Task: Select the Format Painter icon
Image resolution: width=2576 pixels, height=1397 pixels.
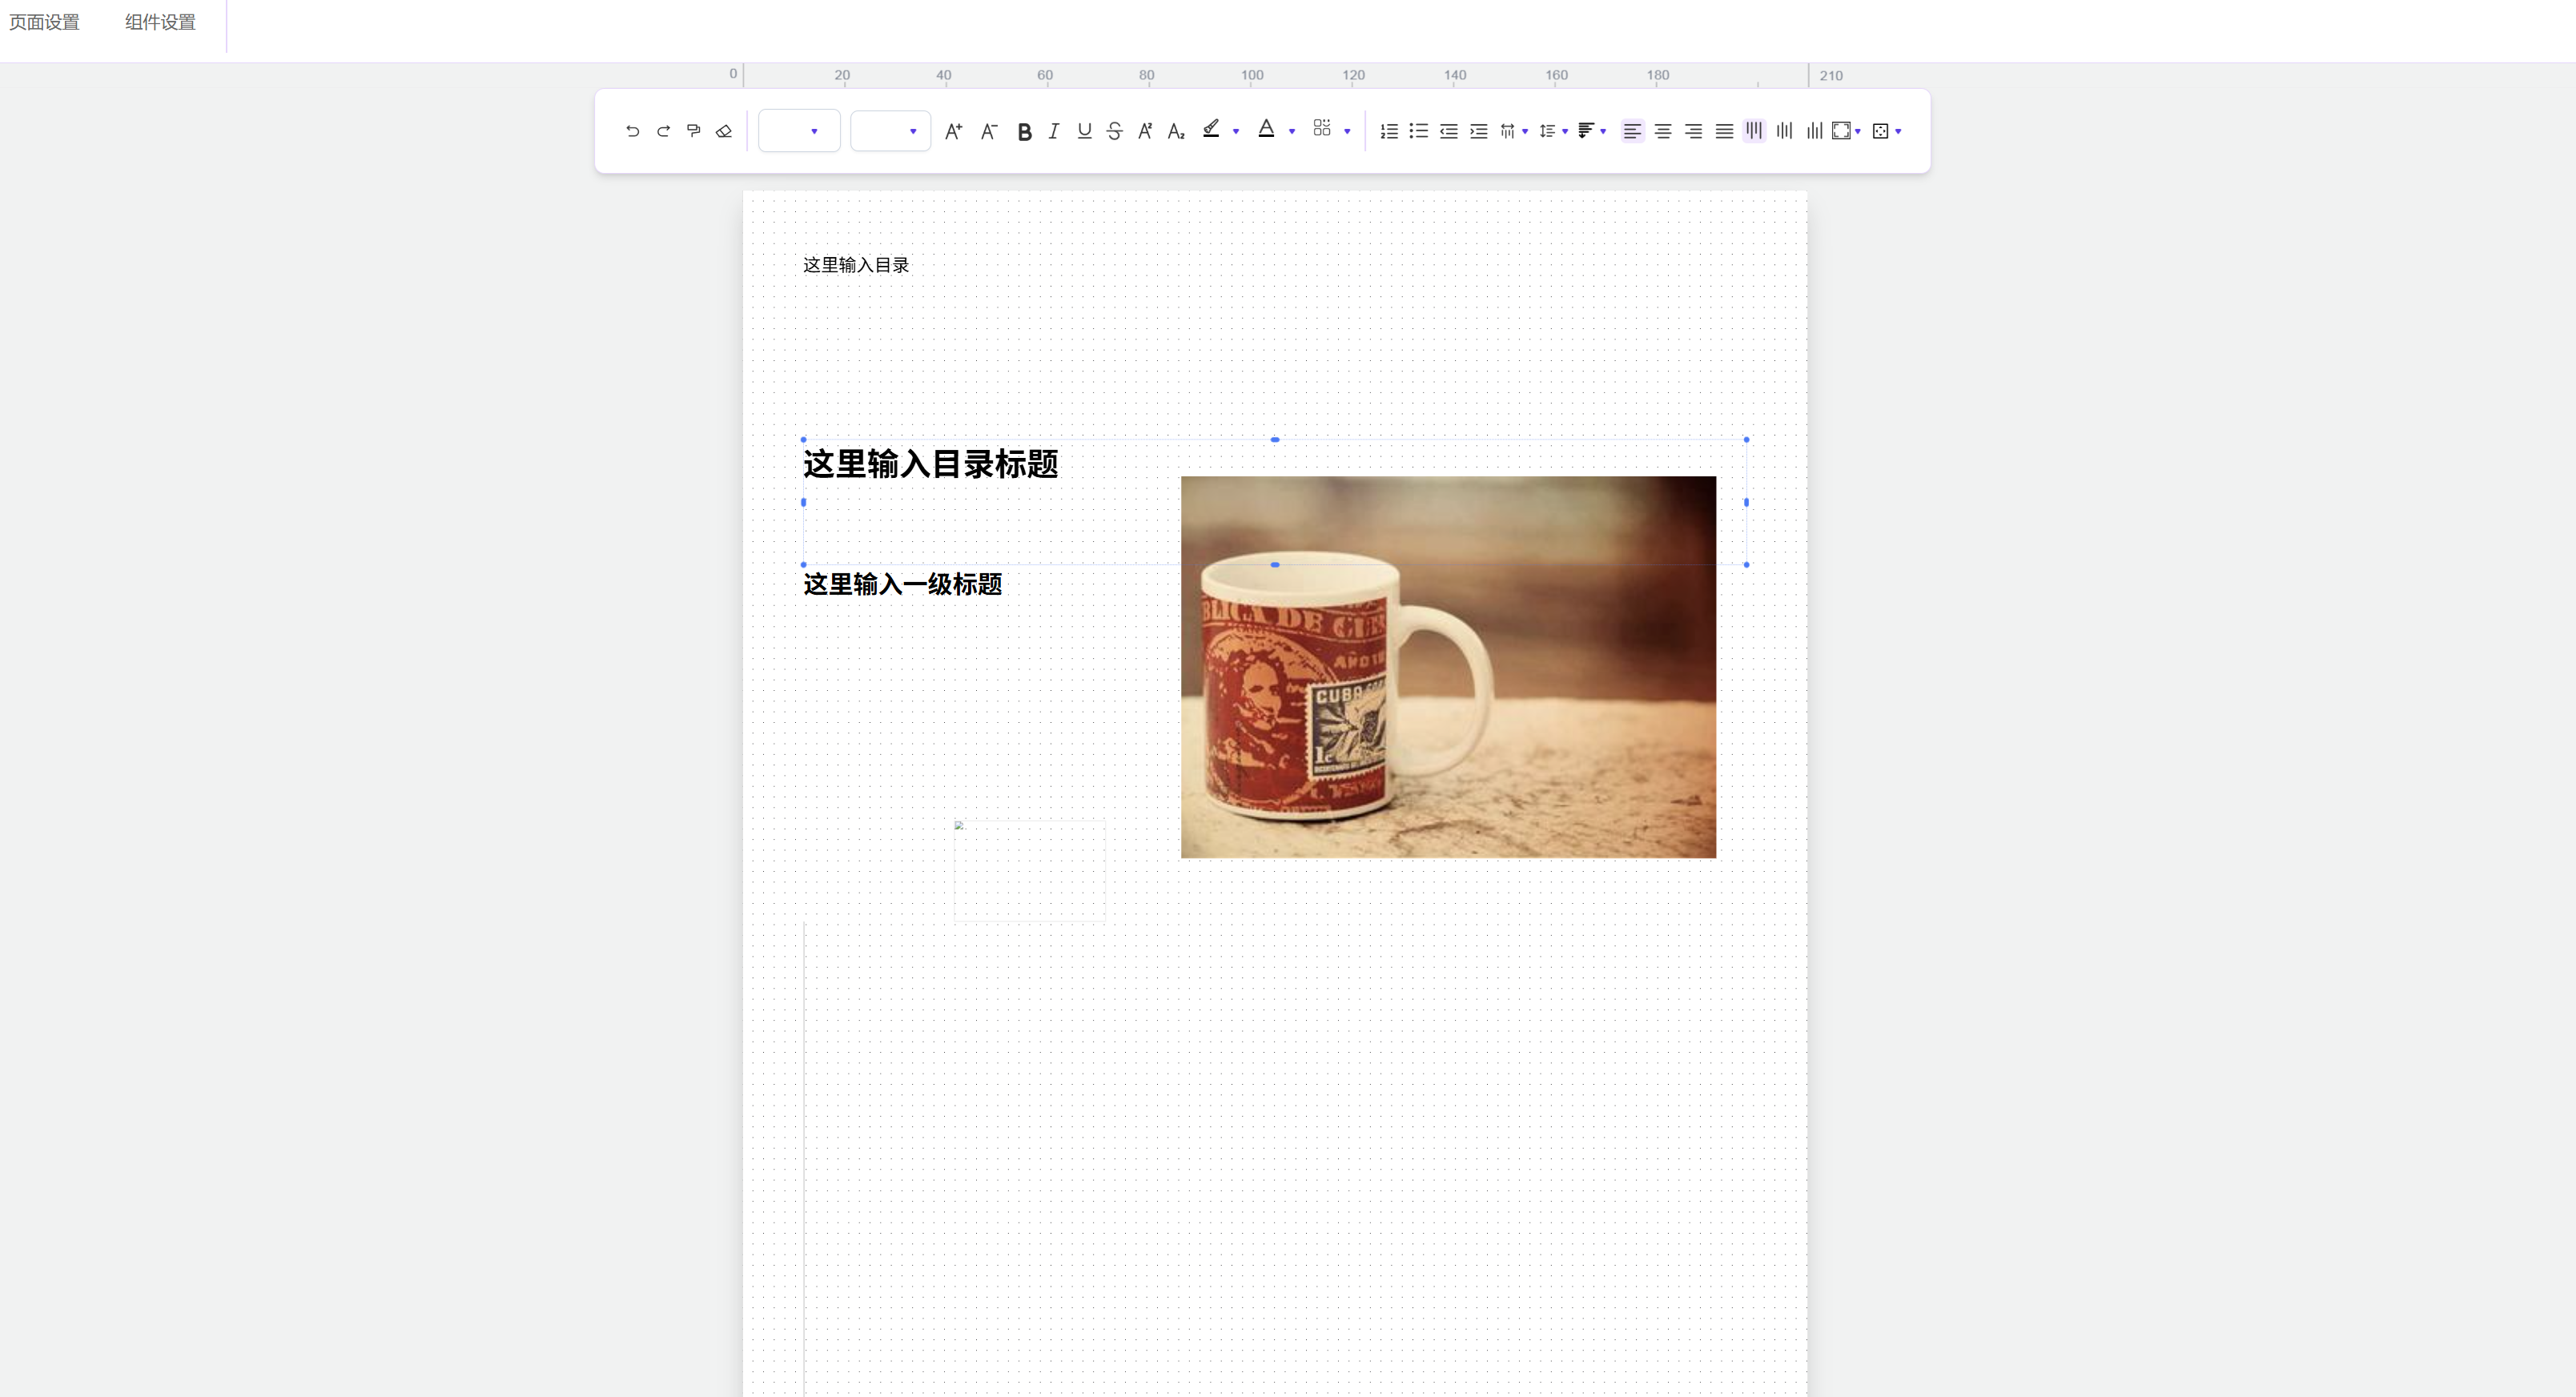Action: click(693, 131)
